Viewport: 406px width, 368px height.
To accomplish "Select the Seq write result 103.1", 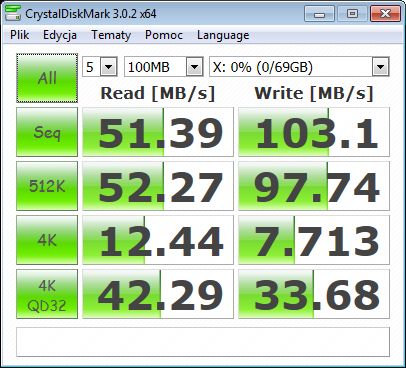I will point(314,132).
